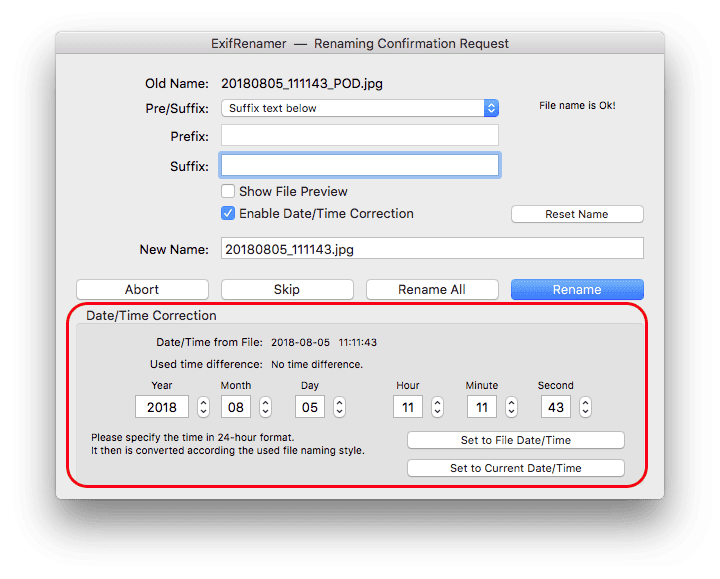Viewport: 720px width, 579px height.
Task: Click the 'Date/Time from File:' label
Action: coord(209,343)
